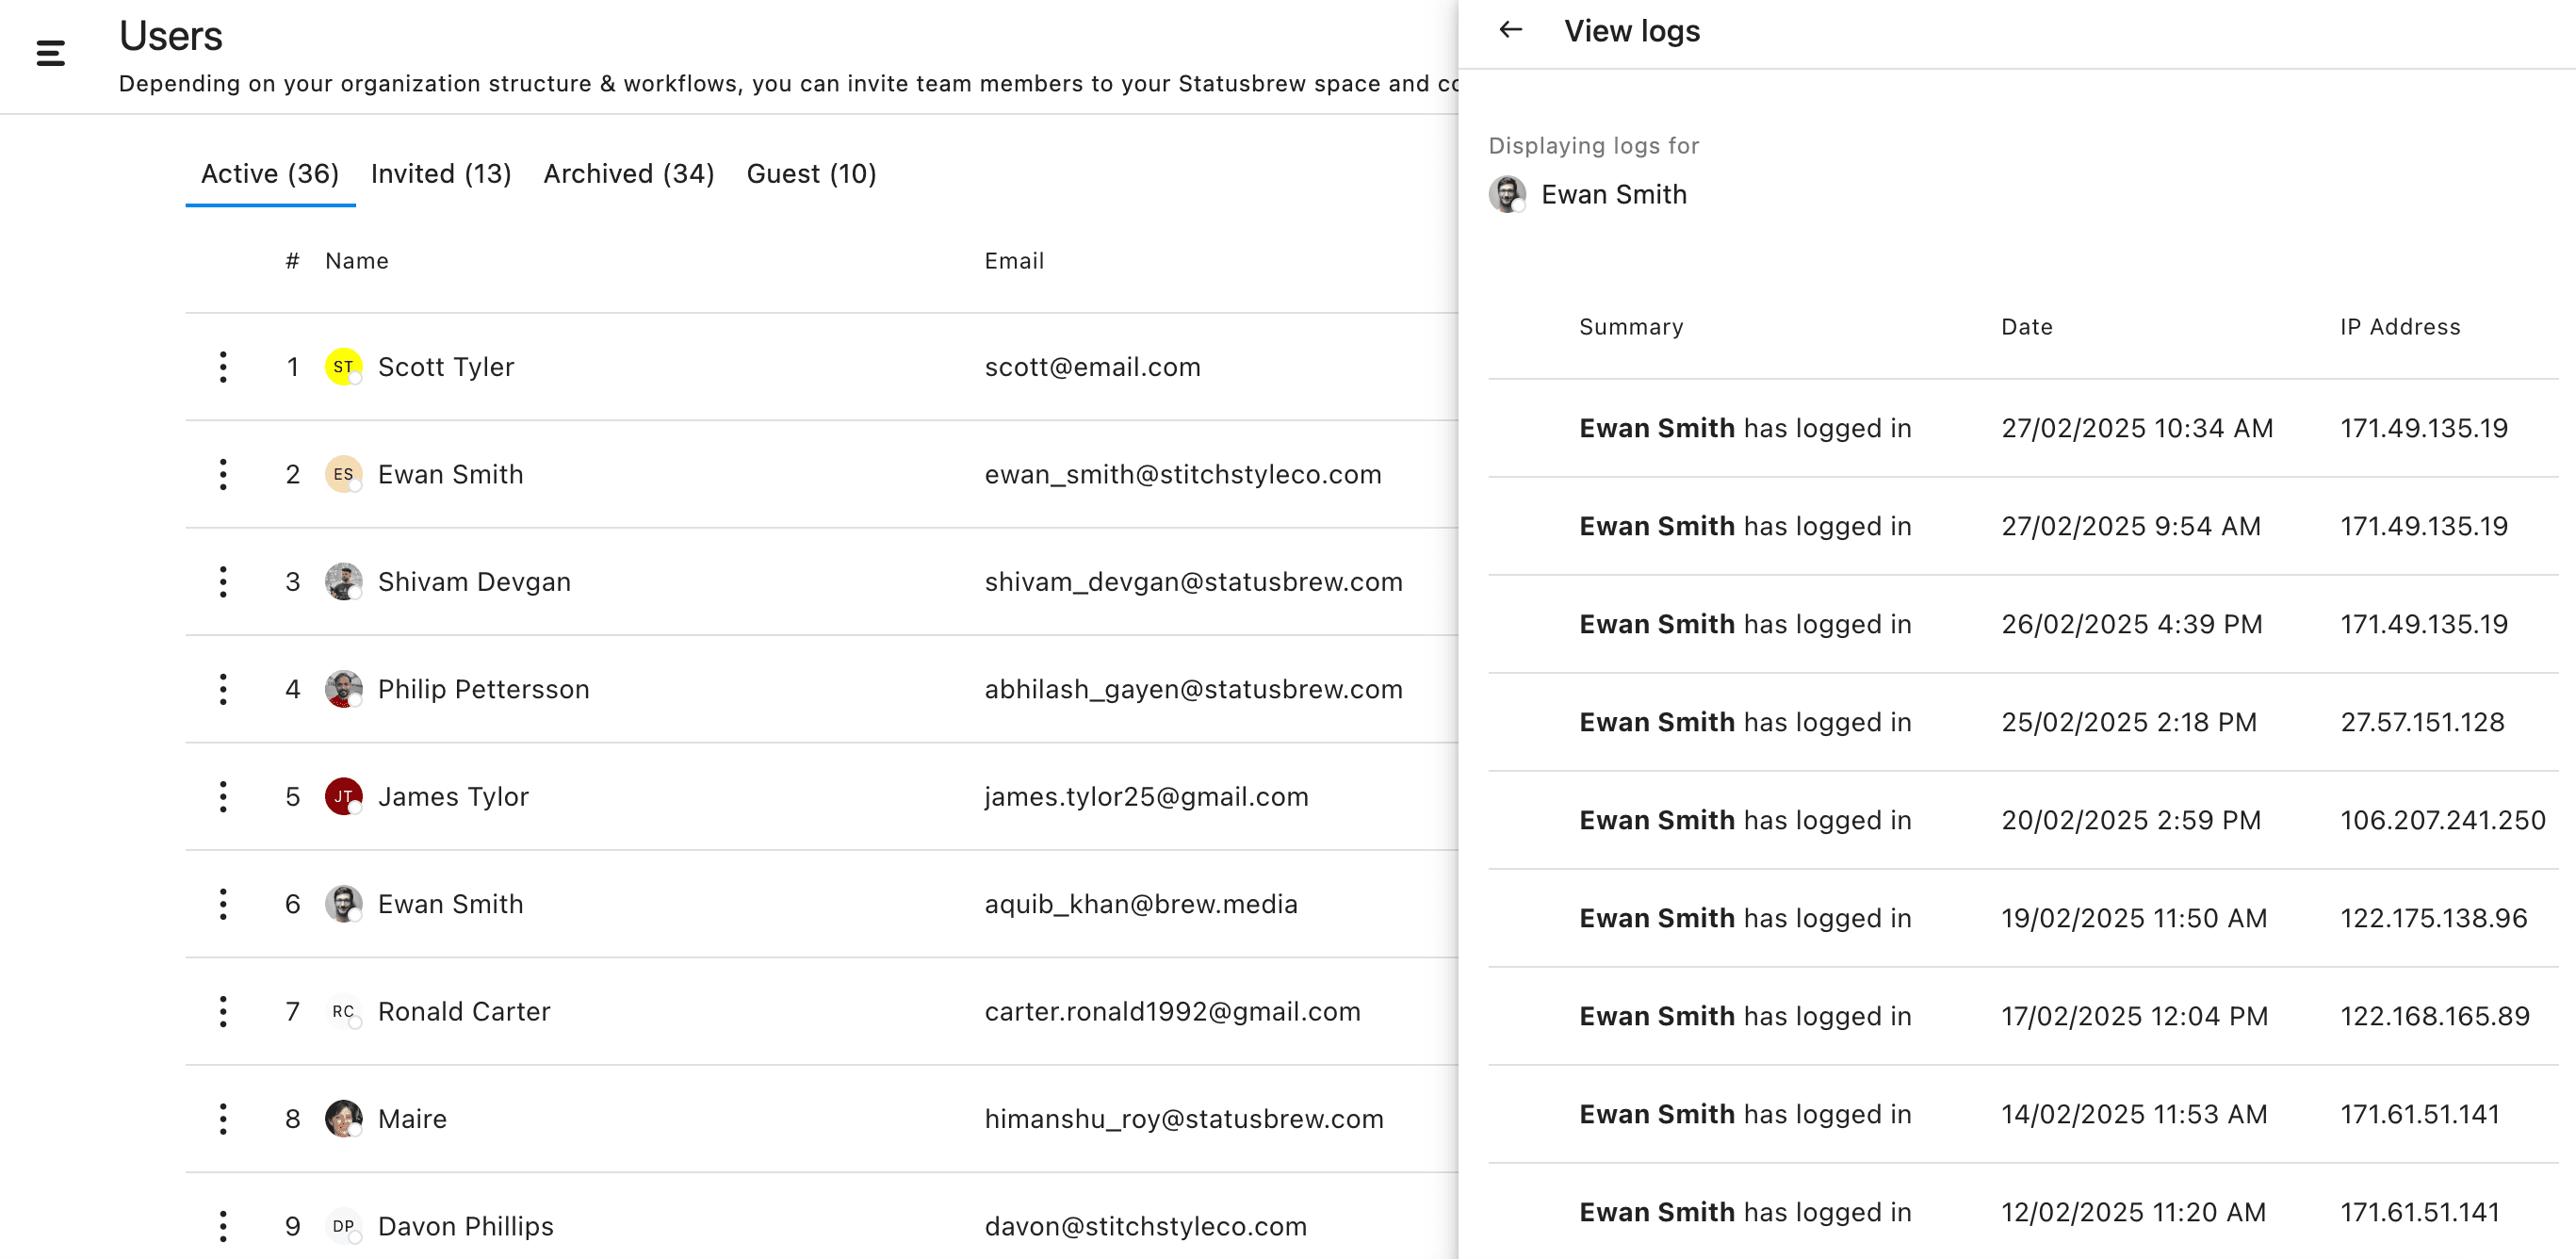The width and height of the screenshot is (2576, 1259).
Task: Click Ewan Smith name in logs header
Action: coord(1613,195)
